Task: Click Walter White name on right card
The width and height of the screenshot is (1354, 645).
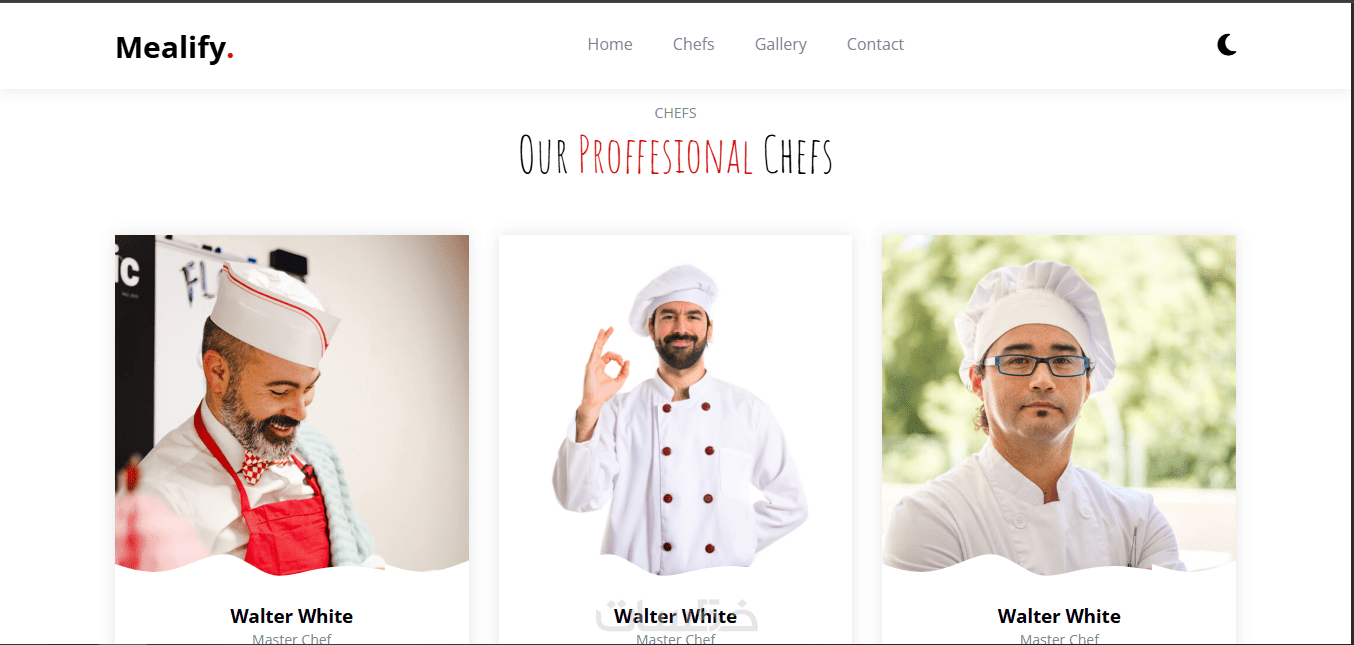Action: click(x=1059, y=616)
